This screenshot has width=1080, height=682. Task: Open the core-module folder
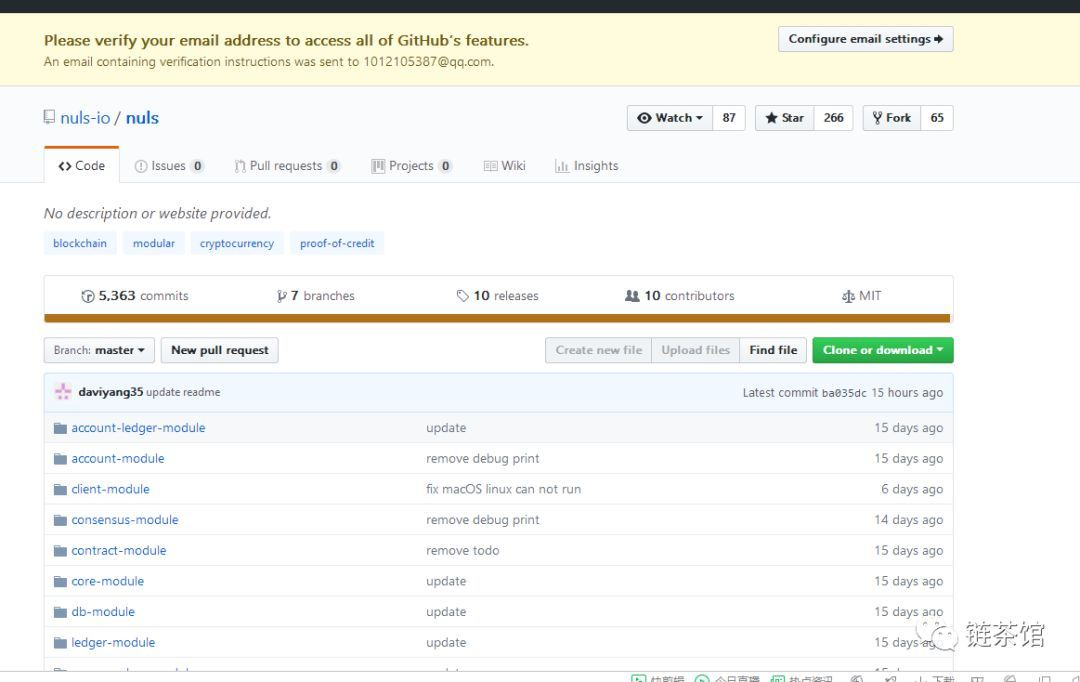click(108, 581)
